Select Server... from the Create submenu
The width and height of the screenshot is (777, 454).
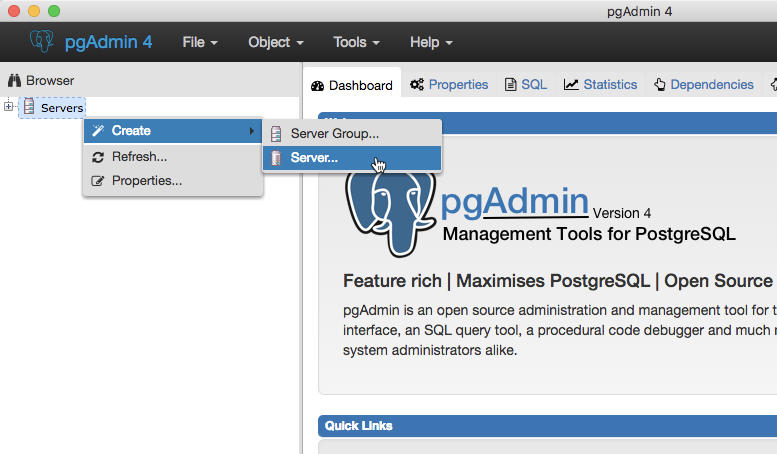point(352,158)
